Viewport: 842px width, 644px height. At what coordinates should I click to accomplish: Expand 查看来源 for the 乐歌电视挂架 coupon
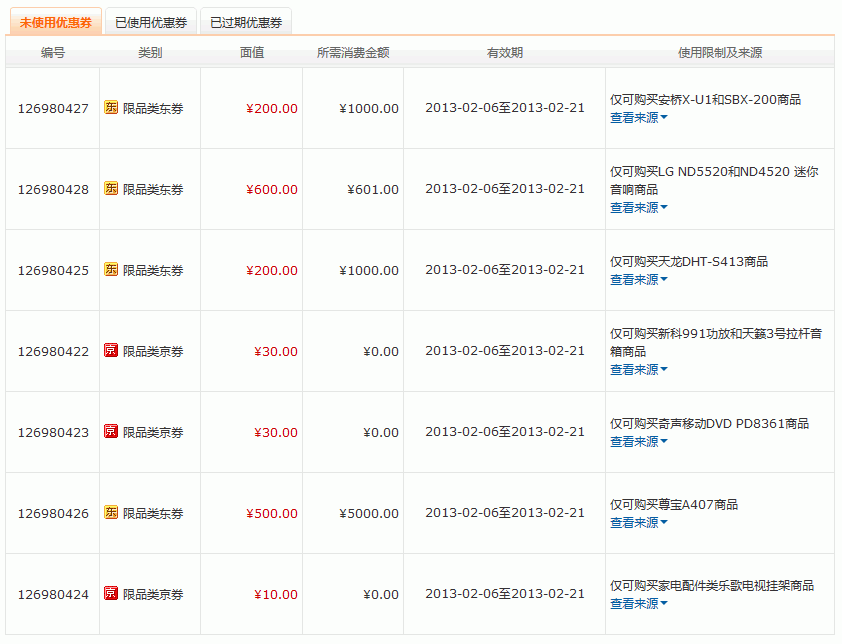click(638, 604)
